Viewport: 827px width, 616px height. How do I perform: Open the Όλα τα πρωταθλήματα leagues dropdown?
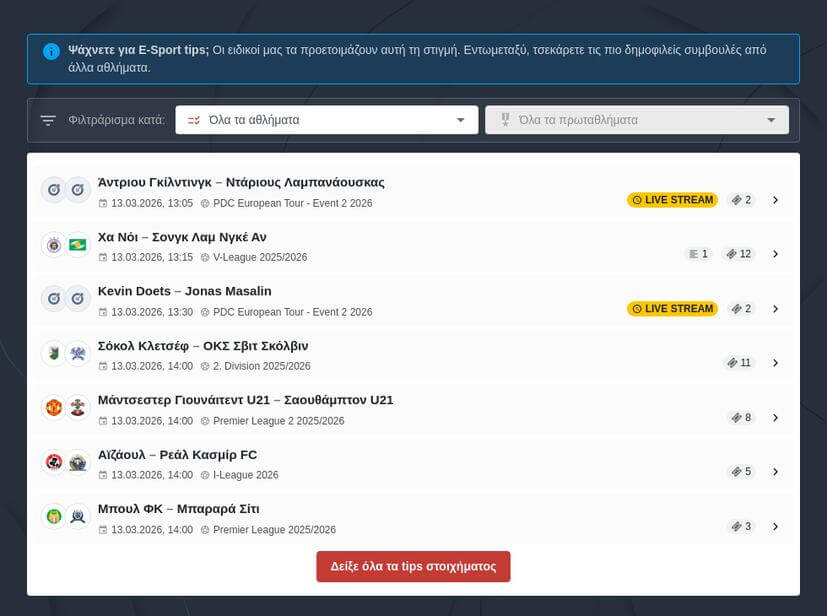tap(636, 120)
